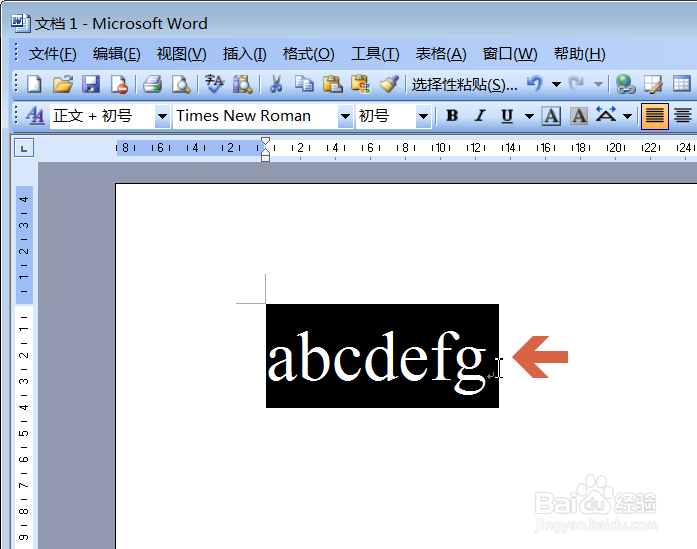
Task: Click the Permission restricted document icon
Action: click(x=119, y=84)
